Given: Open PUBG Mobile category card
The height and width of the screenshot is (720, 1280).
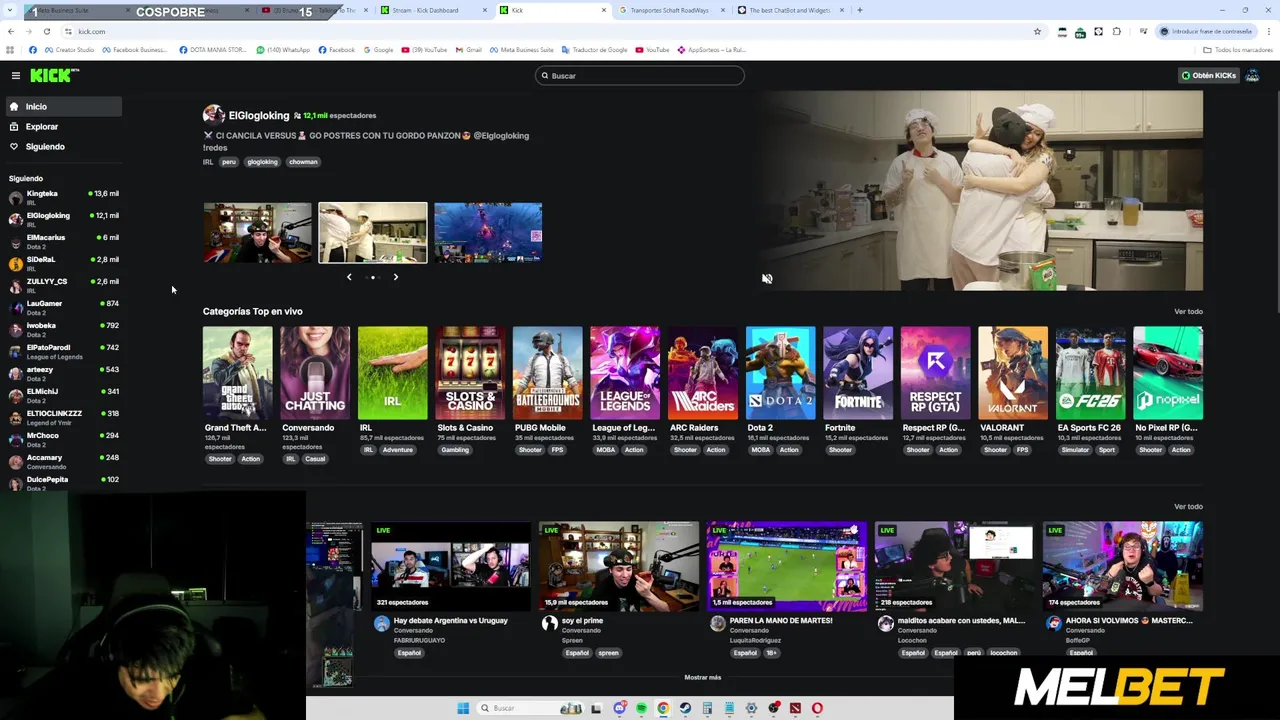Looking at the screenshot, I should coord(547,373).
